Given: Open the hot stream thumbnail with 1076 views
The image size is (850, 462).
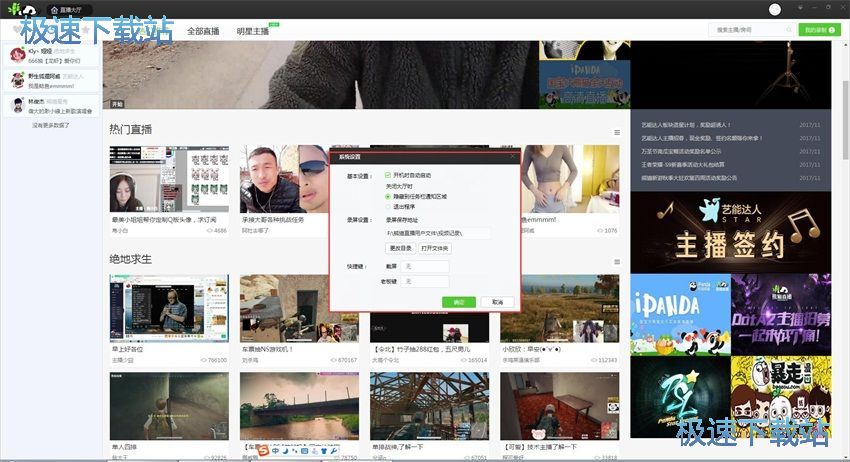Looking at the screenshot, I should click(570, 178).
